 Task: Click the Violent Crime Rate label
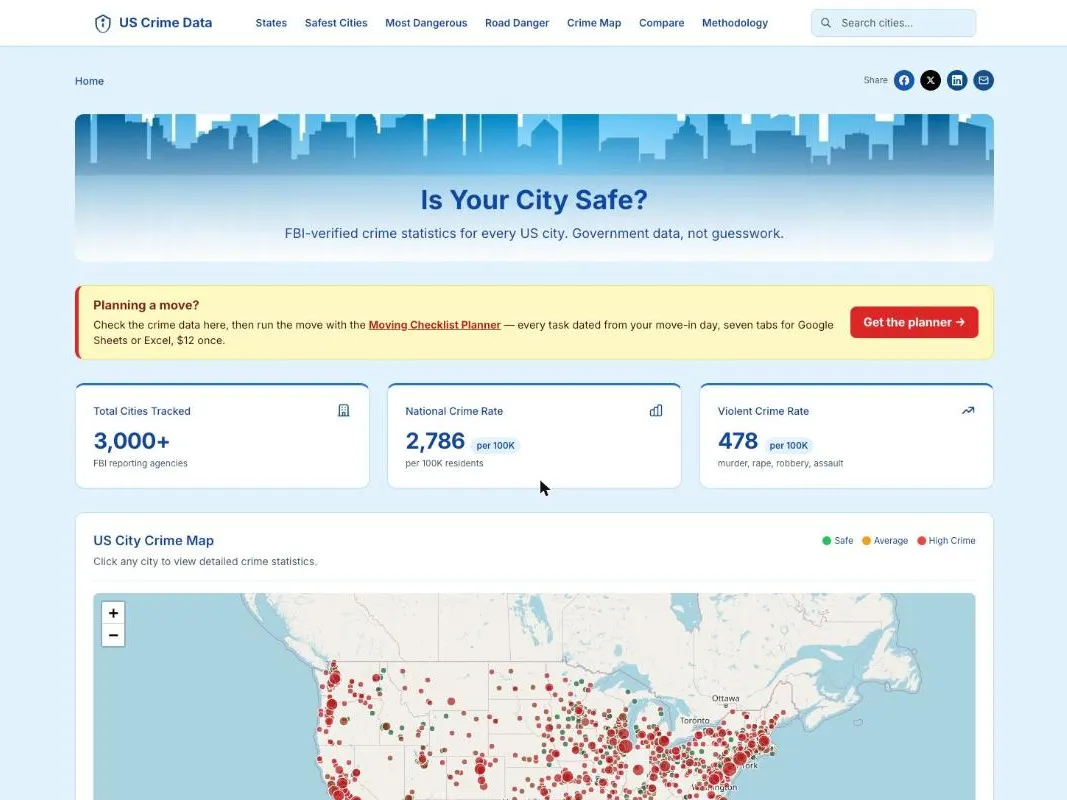tap(763, 411)
